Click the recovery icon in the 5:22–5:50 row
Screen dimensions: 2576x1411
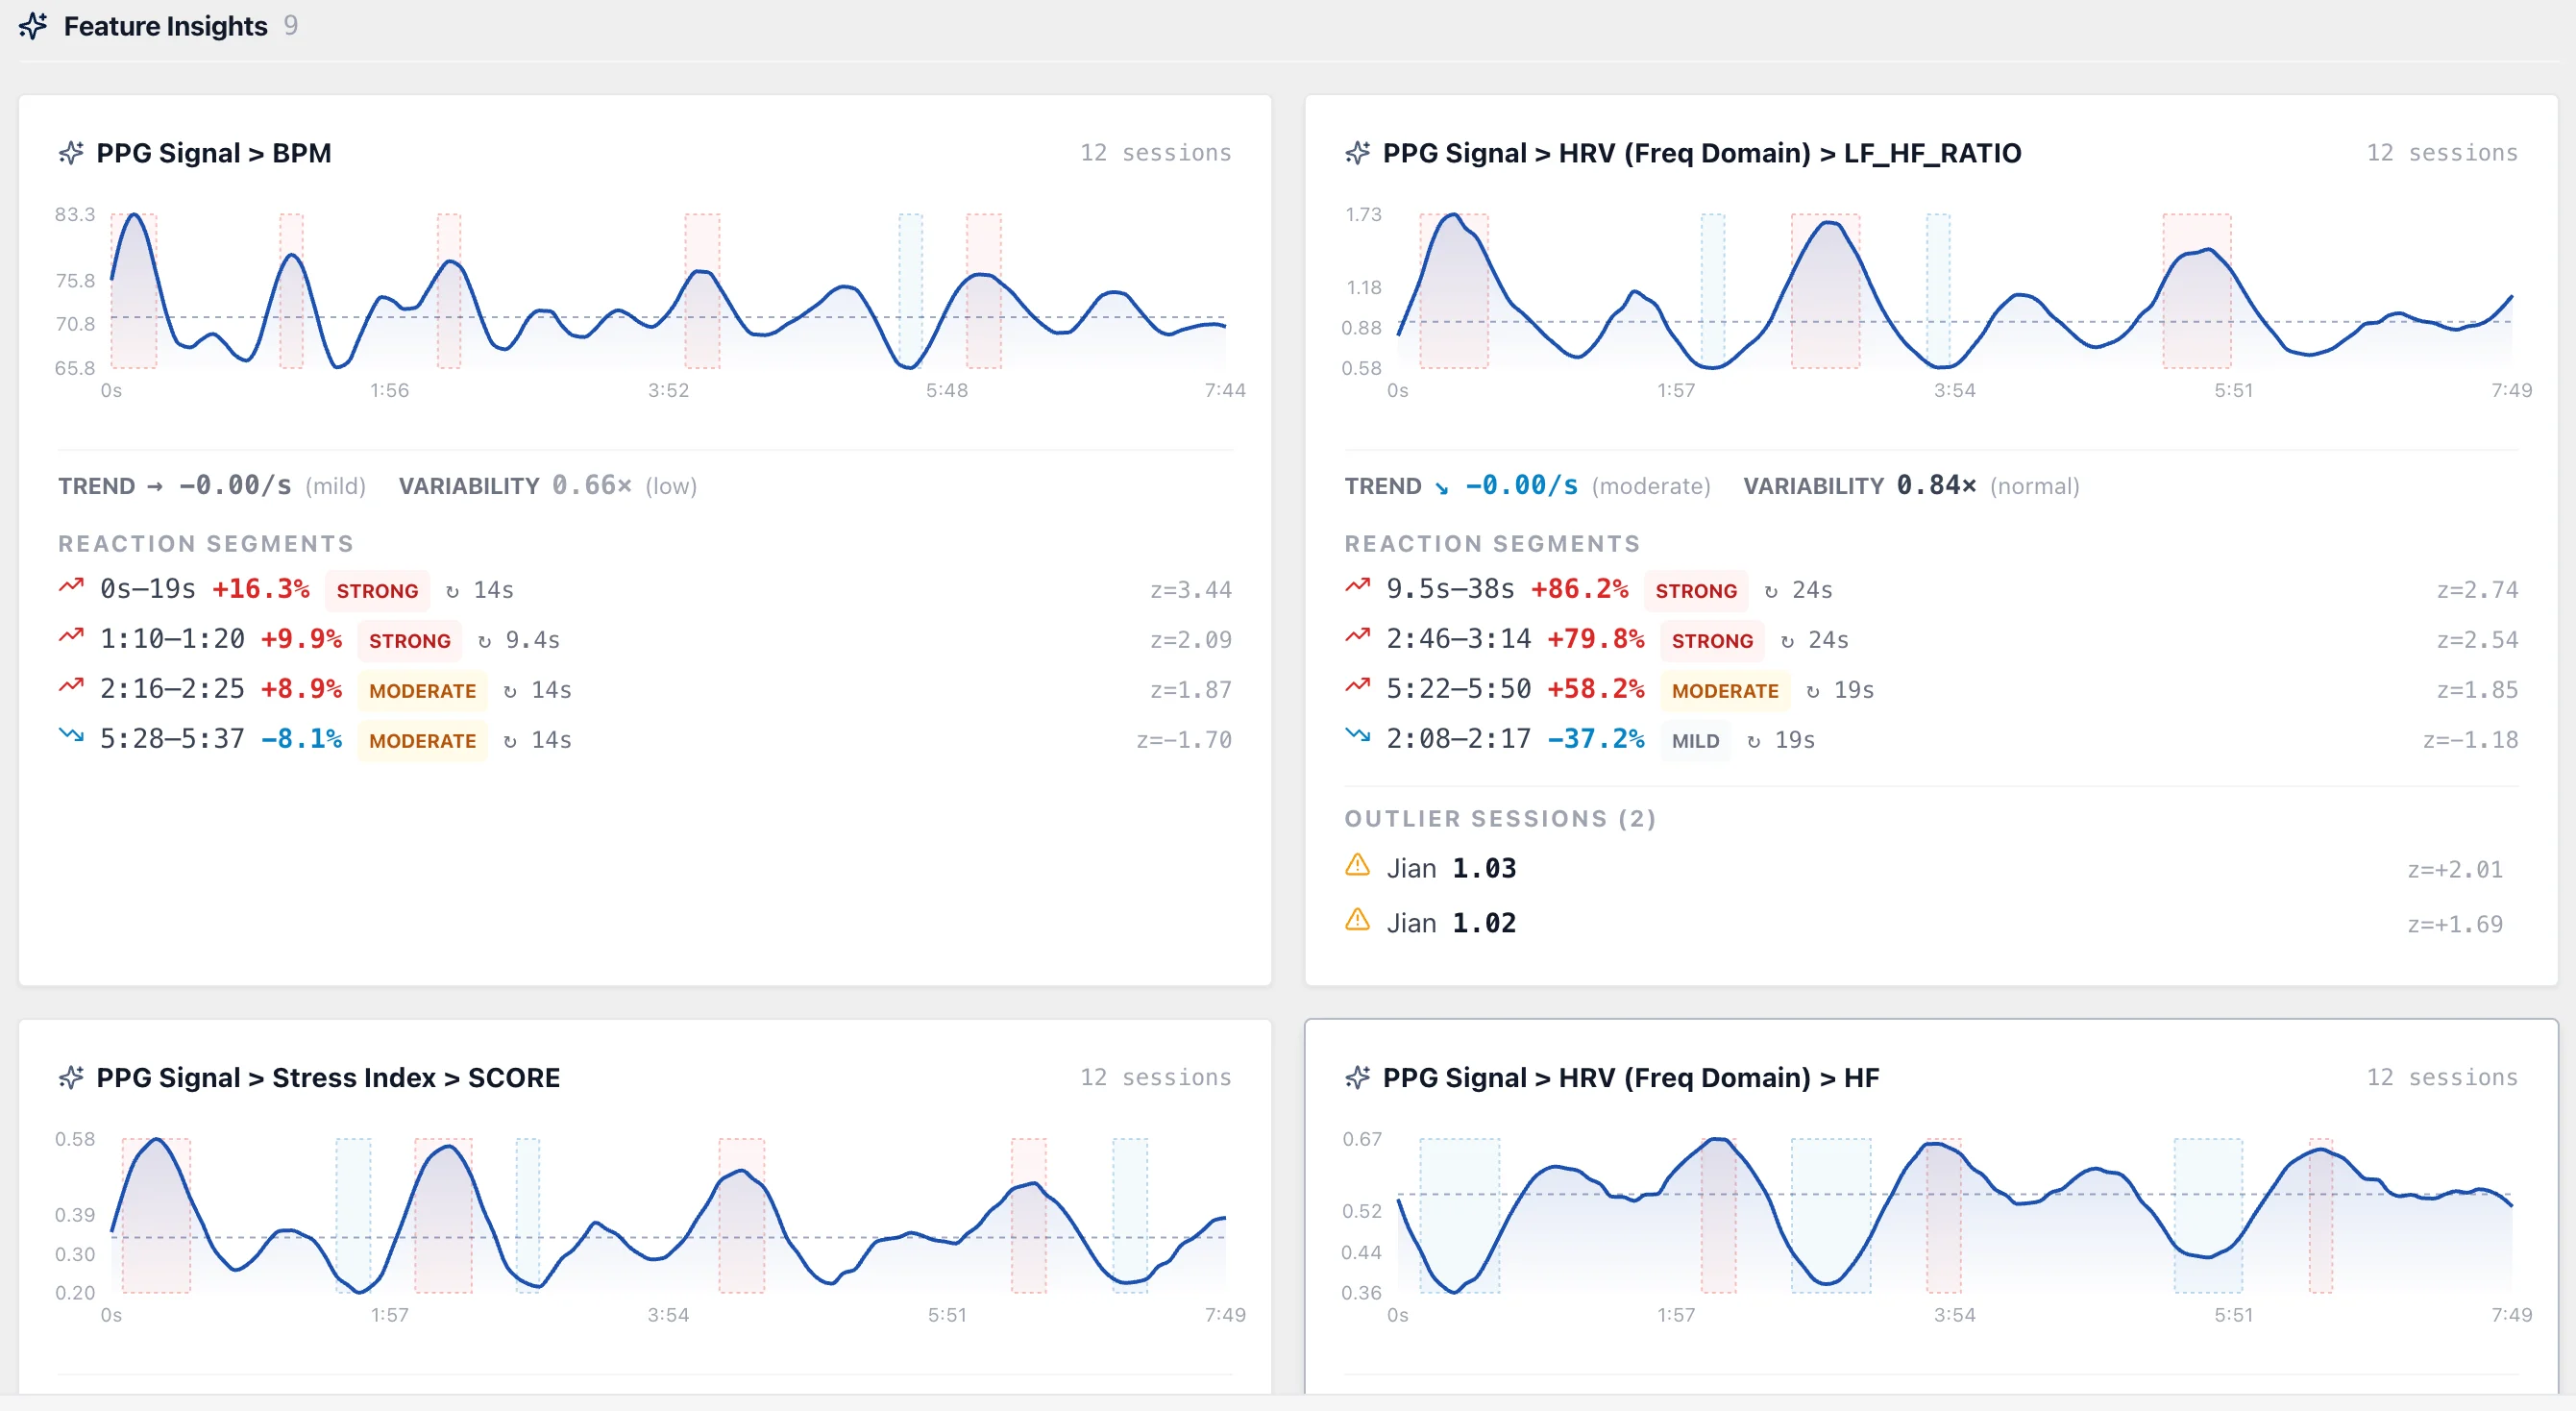1813,692
